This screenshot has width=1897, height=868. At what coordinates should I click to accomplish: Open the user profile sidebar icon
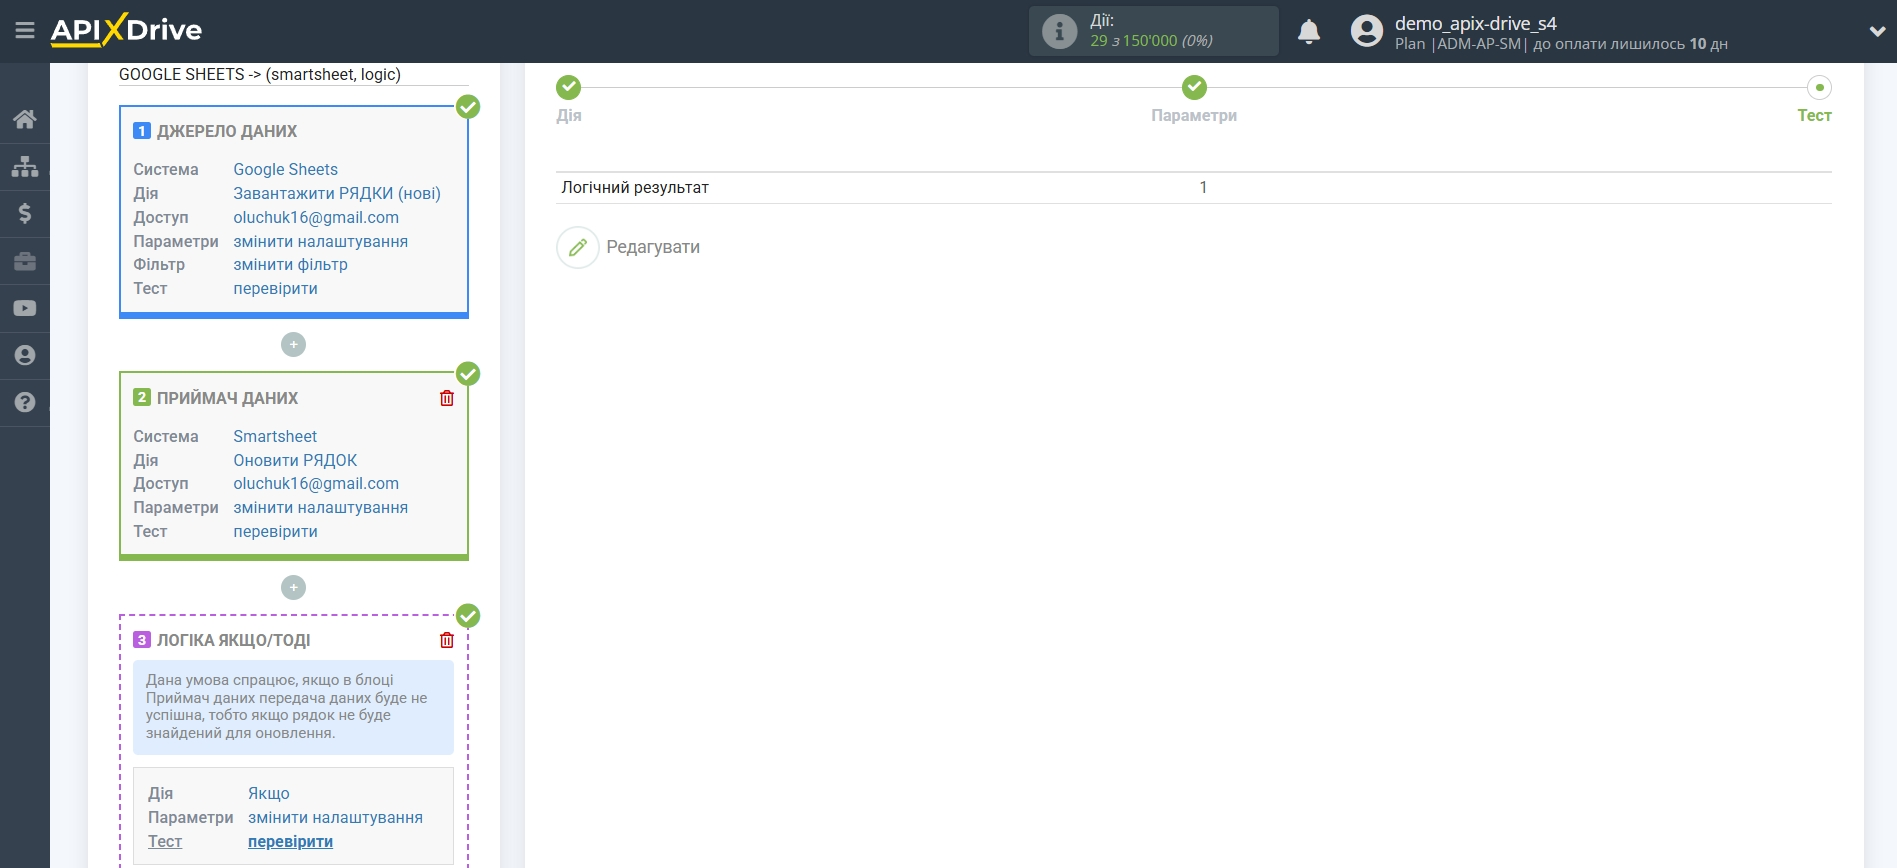point(25,355)
